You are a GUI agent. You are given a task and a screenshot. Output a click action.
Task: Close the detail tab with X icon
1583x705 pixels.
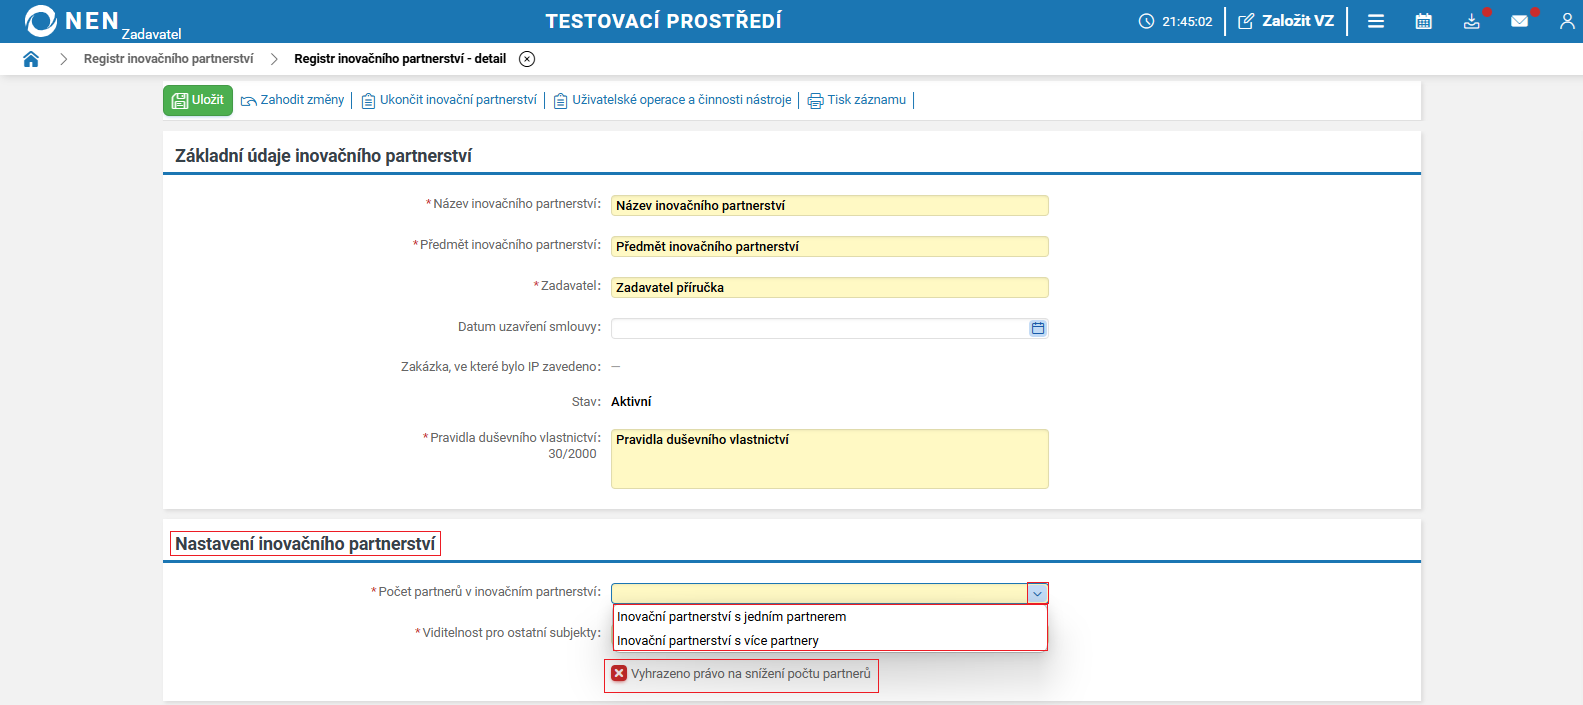coord(527,59)
